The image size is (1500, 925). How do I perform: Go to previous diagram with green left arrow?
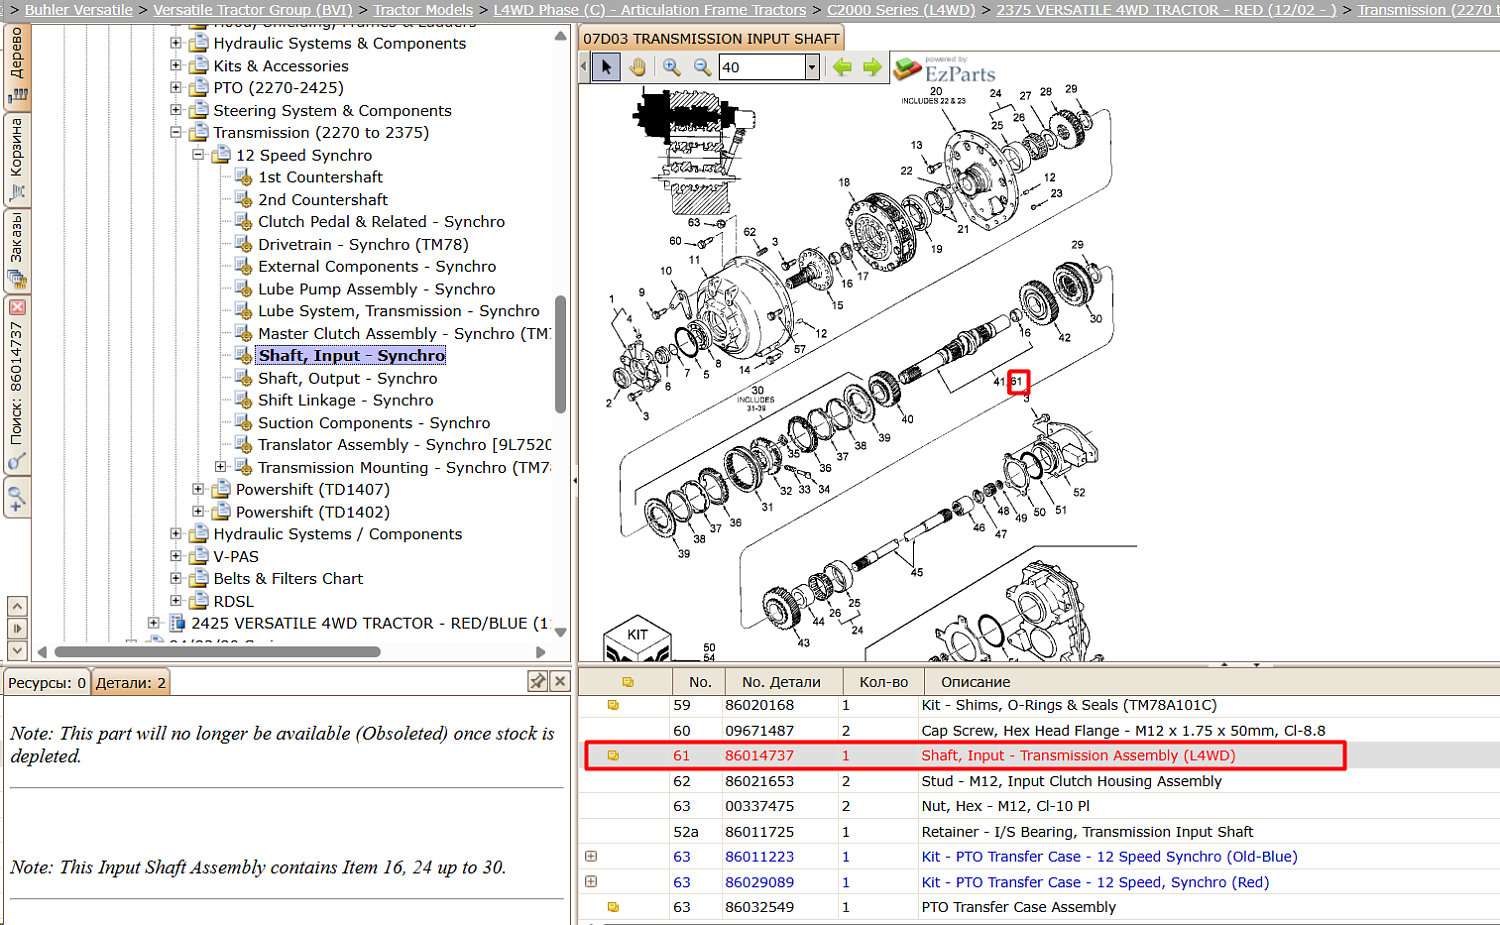point(842,67)
